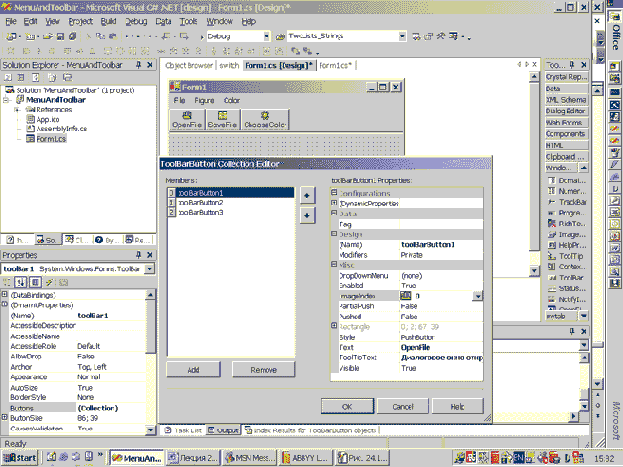Click the Add button in Collection Editor
The width and height of the screenshot is (623, 467).
[x=194, y=370]
